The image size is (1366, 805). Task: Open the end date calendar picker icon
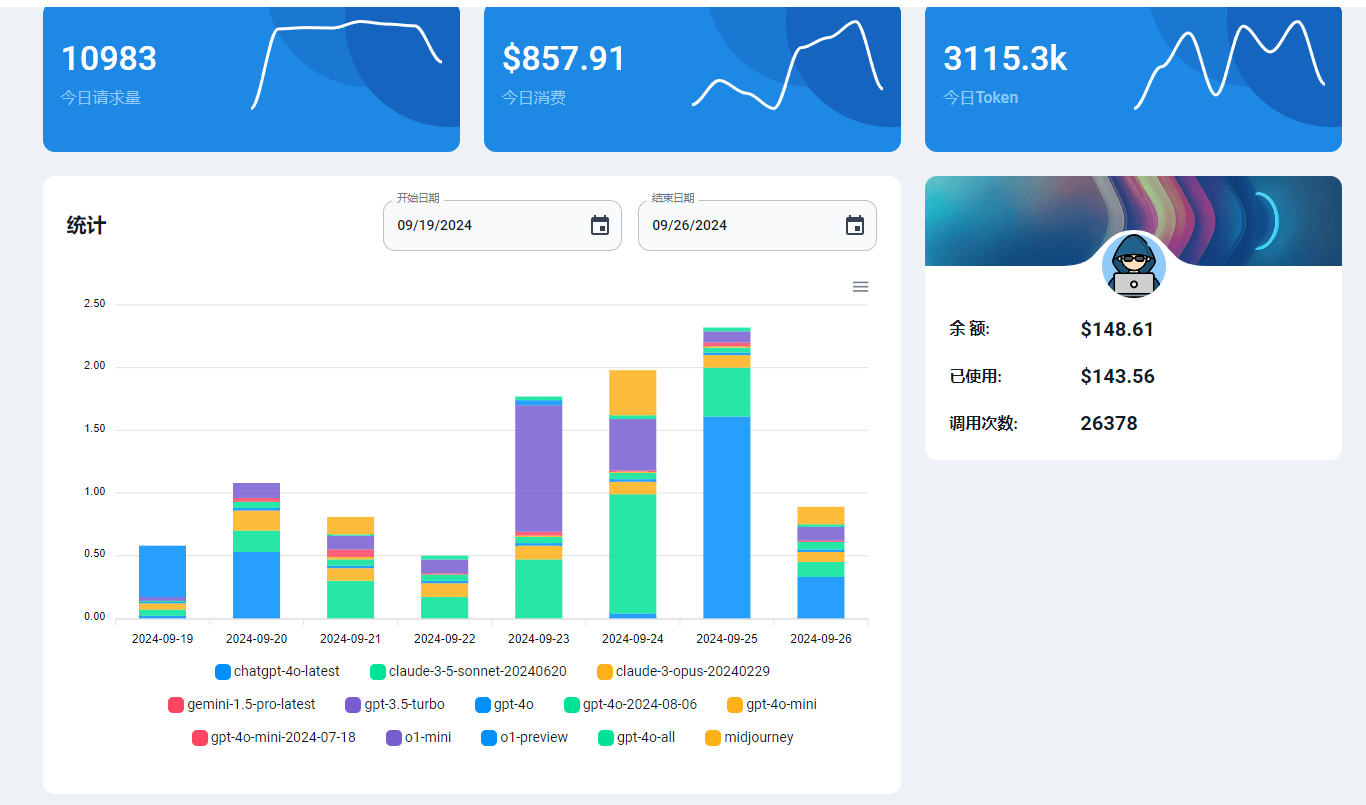pos(855,225)
